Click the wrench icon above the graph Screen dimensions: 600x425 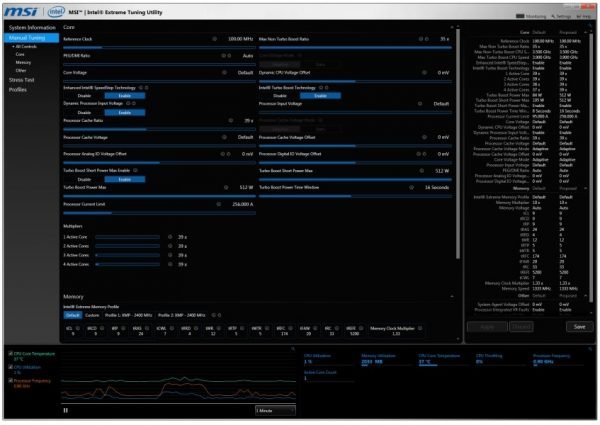click(x=293, y=349)
